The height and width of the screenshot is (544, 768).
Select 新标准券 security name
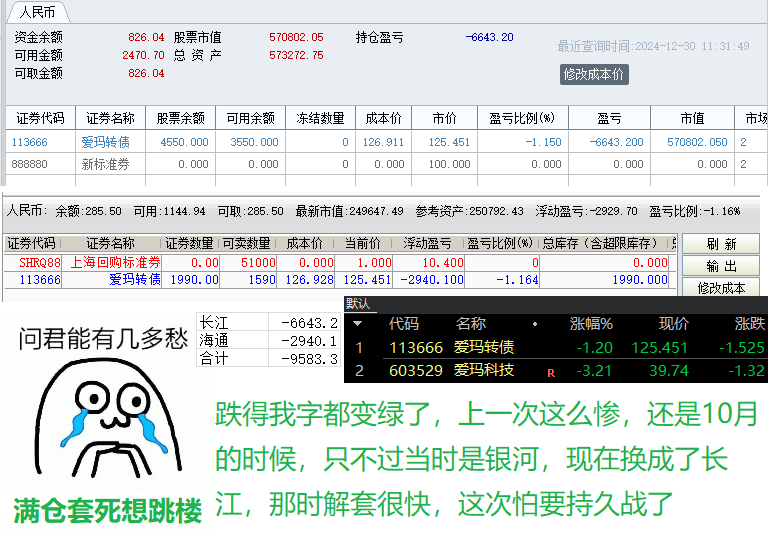105,164
